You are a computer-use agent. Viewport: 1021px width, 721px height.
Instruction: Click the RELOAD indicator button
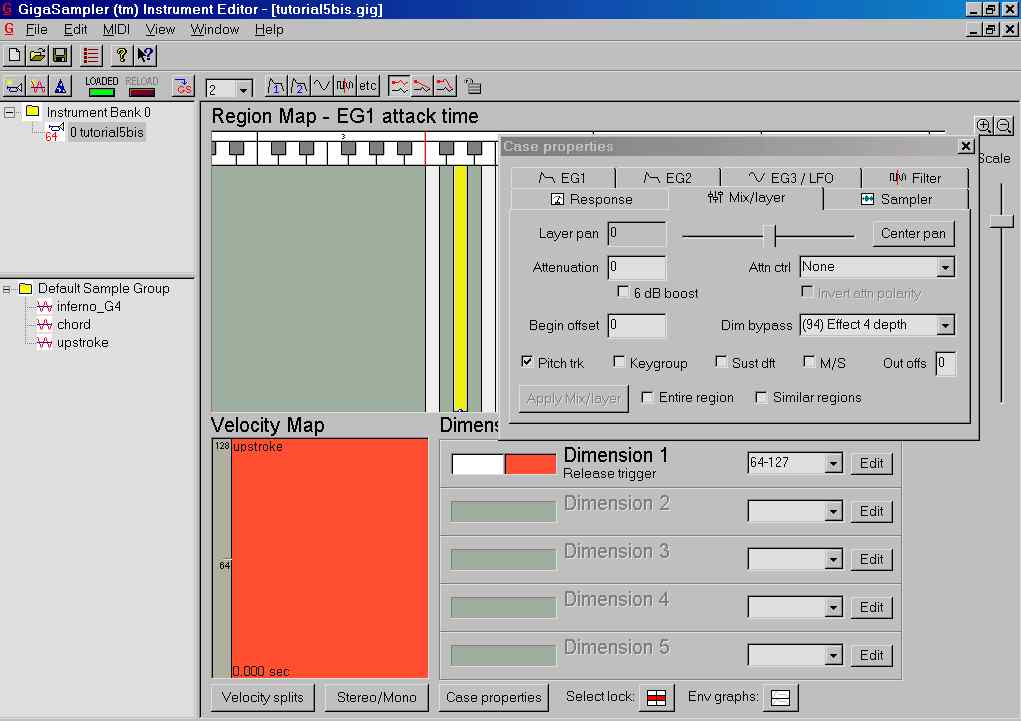(x=142, y=86)
